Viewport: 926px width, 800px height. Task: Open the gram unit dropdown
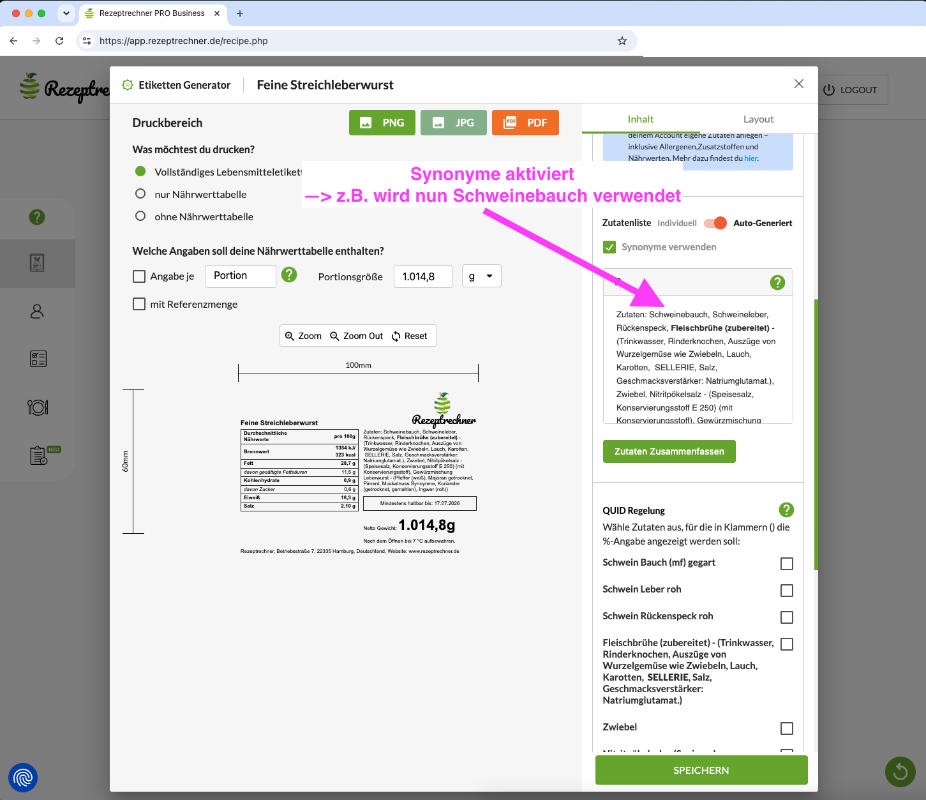pos(481,276)
